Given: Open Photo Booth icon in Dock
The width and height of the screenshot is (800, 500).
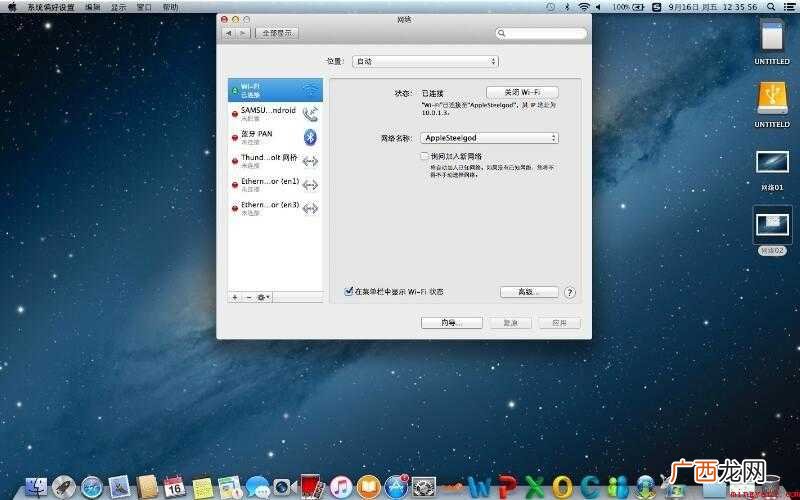Looking at the screenshot, I should [x=312, y=486].
